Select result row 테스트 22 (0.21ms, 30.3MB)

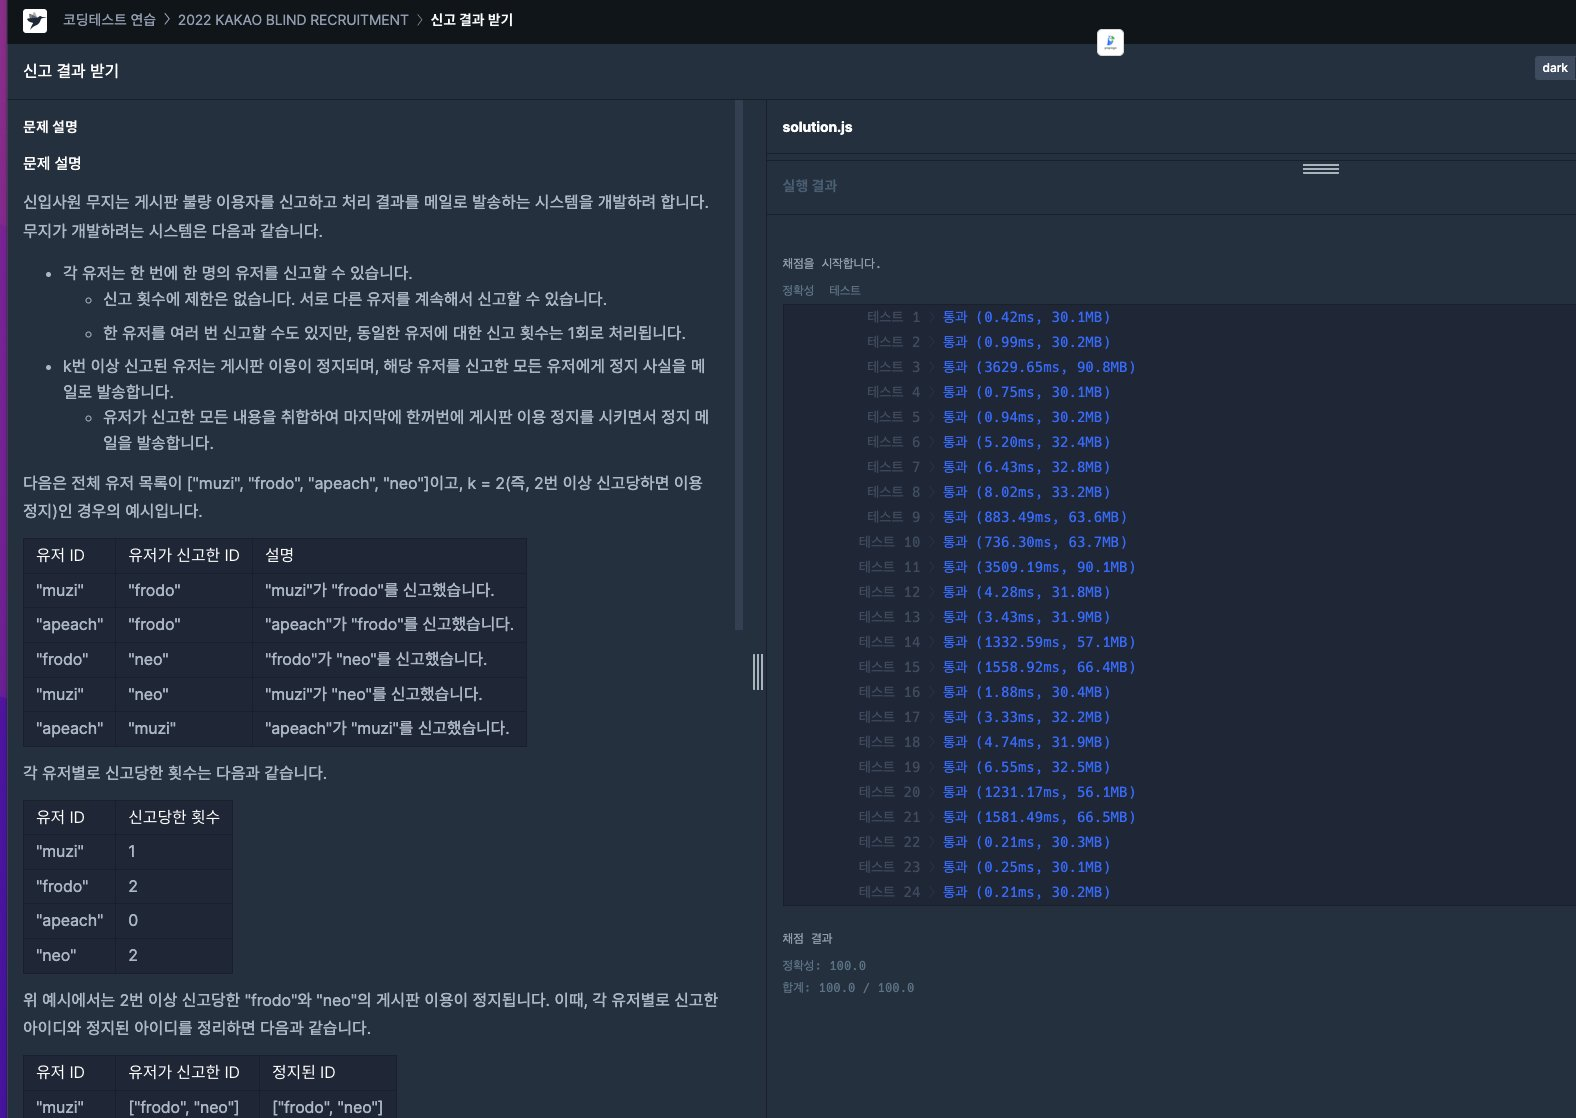pos(984,842)
